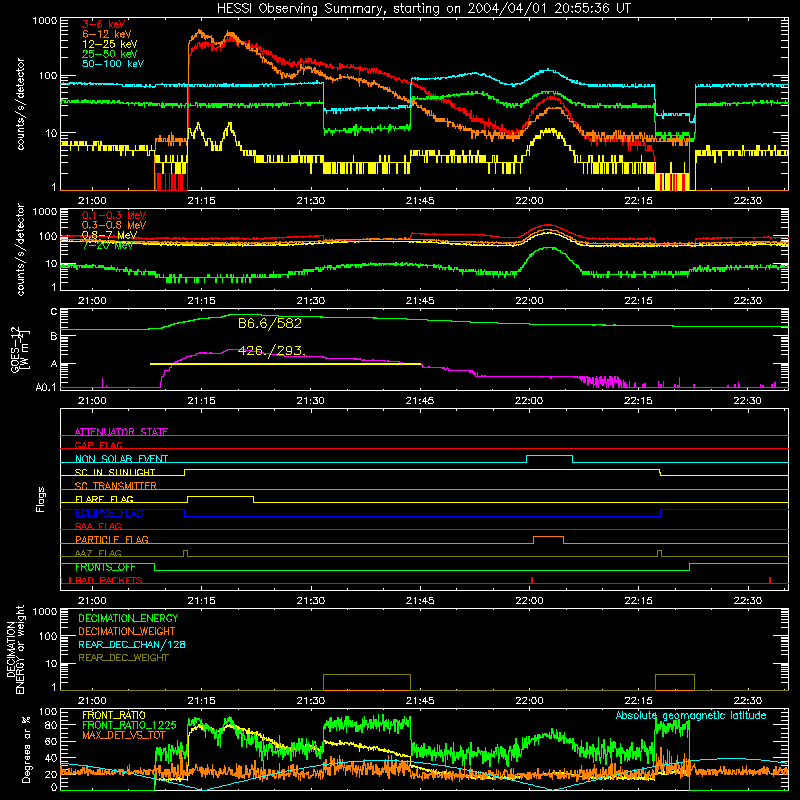800x800 pixels.
Task: Click the HESSI Observing Summary title
Action: click(423, 8)
